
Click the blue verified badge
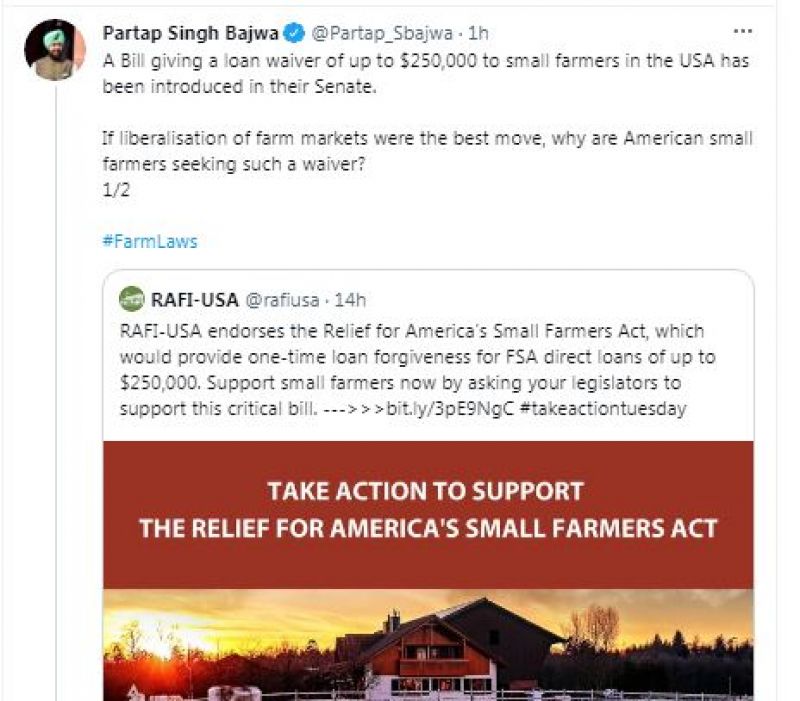tap(295, 33)
